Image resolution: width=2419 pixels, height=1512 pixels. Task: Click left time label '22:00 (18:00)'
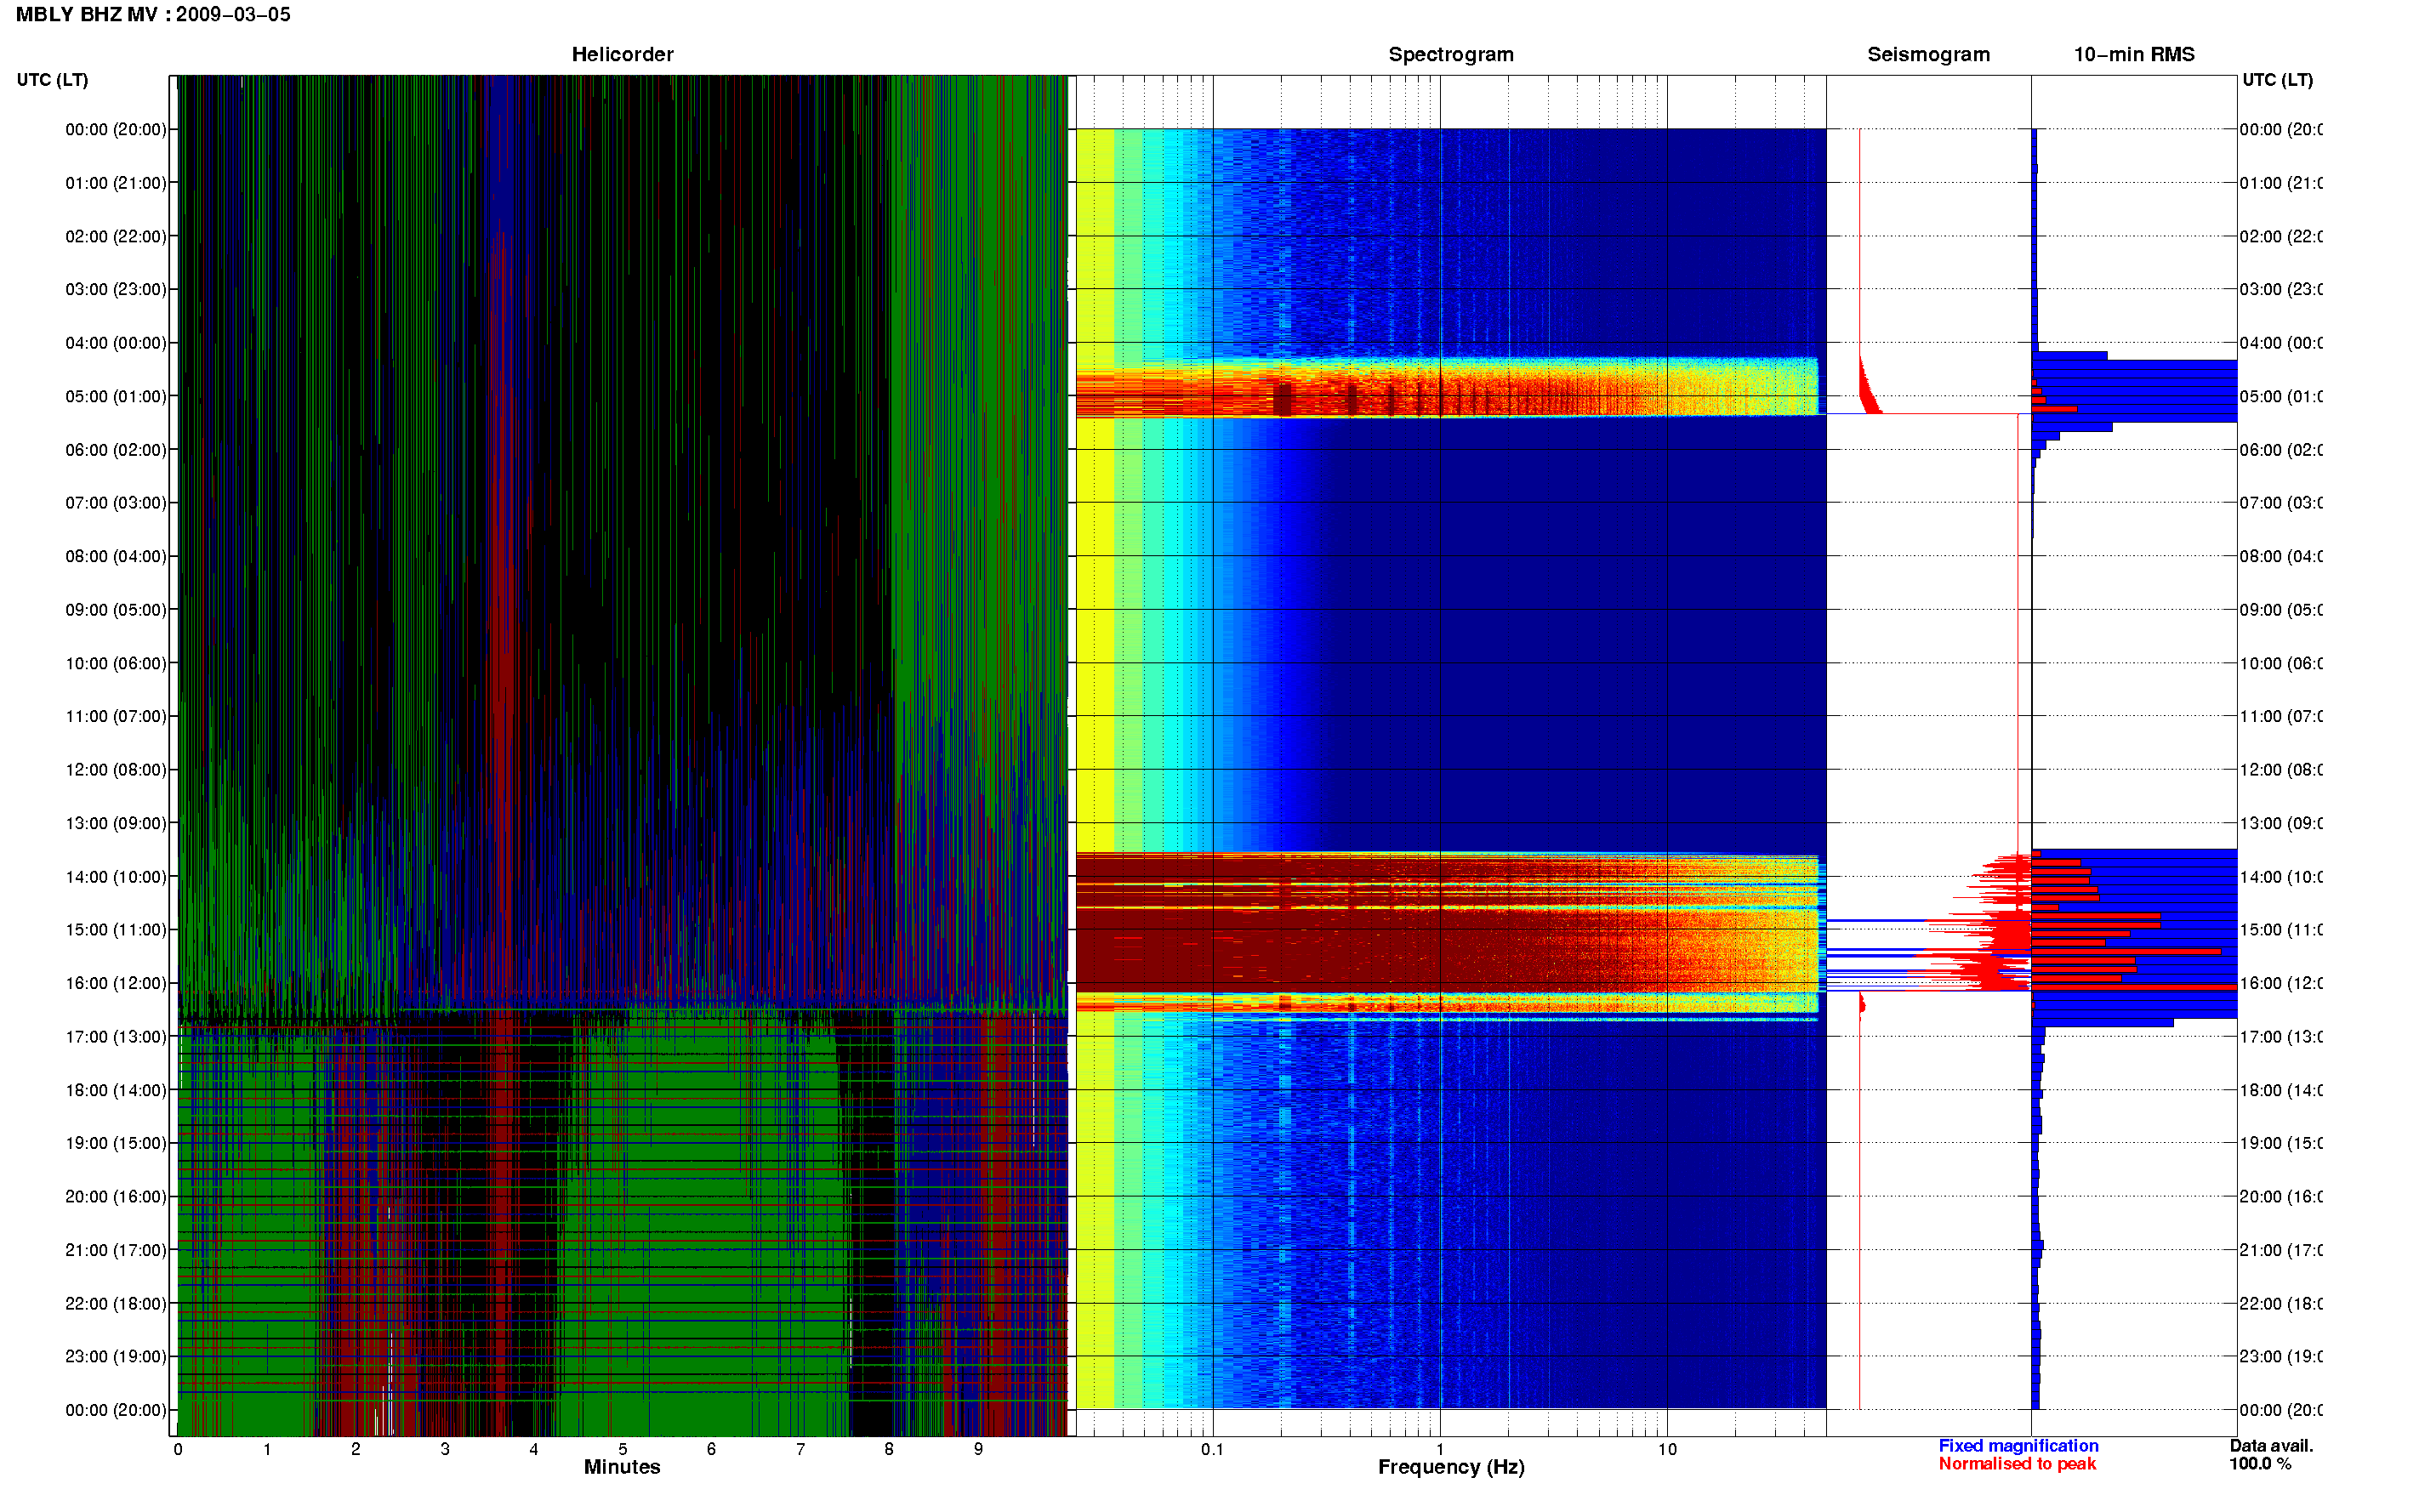116,1304
